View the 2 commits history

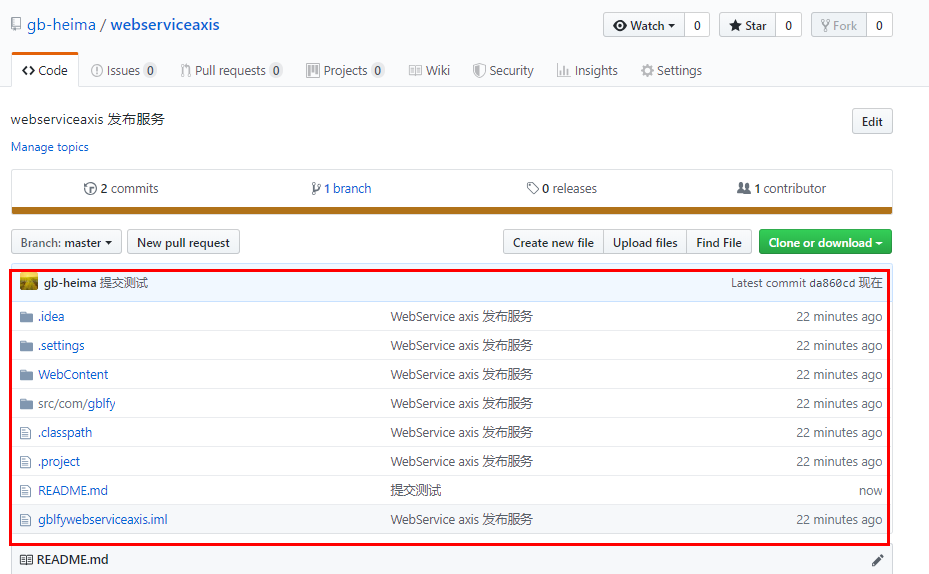pyautogui.click(x=121, y=188)
